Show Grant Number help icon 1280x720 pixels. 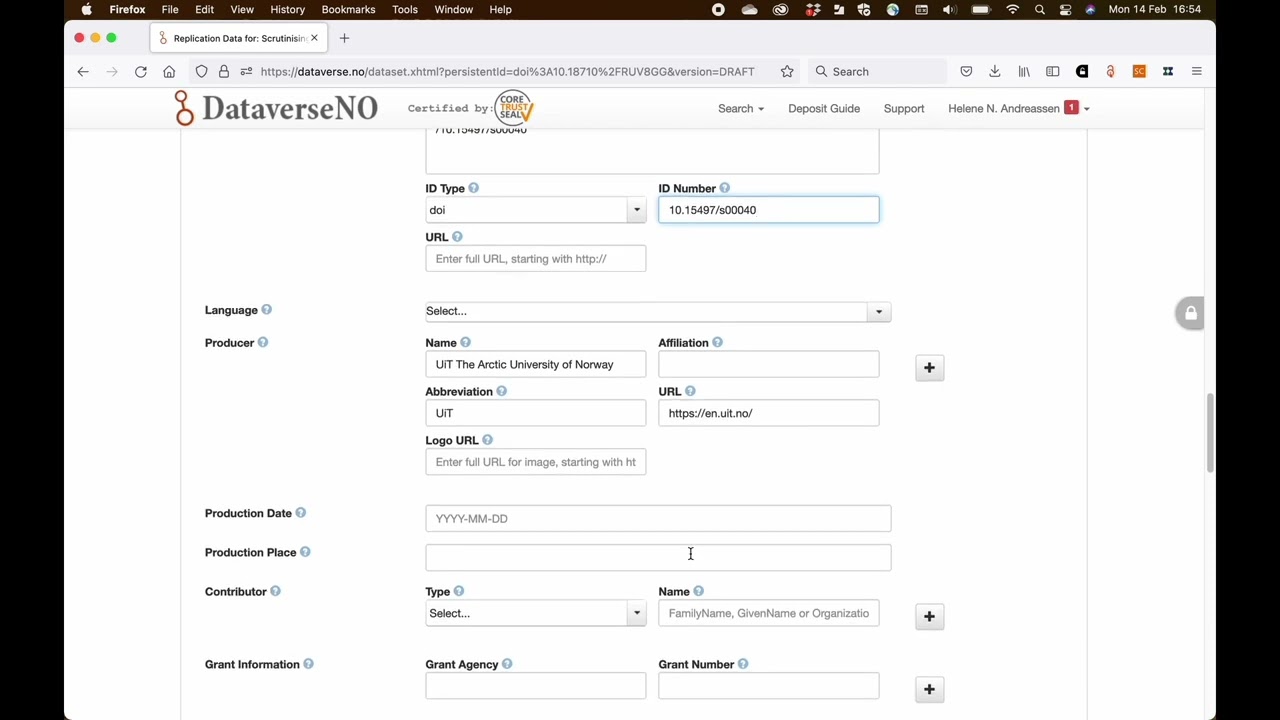point(743,664)
